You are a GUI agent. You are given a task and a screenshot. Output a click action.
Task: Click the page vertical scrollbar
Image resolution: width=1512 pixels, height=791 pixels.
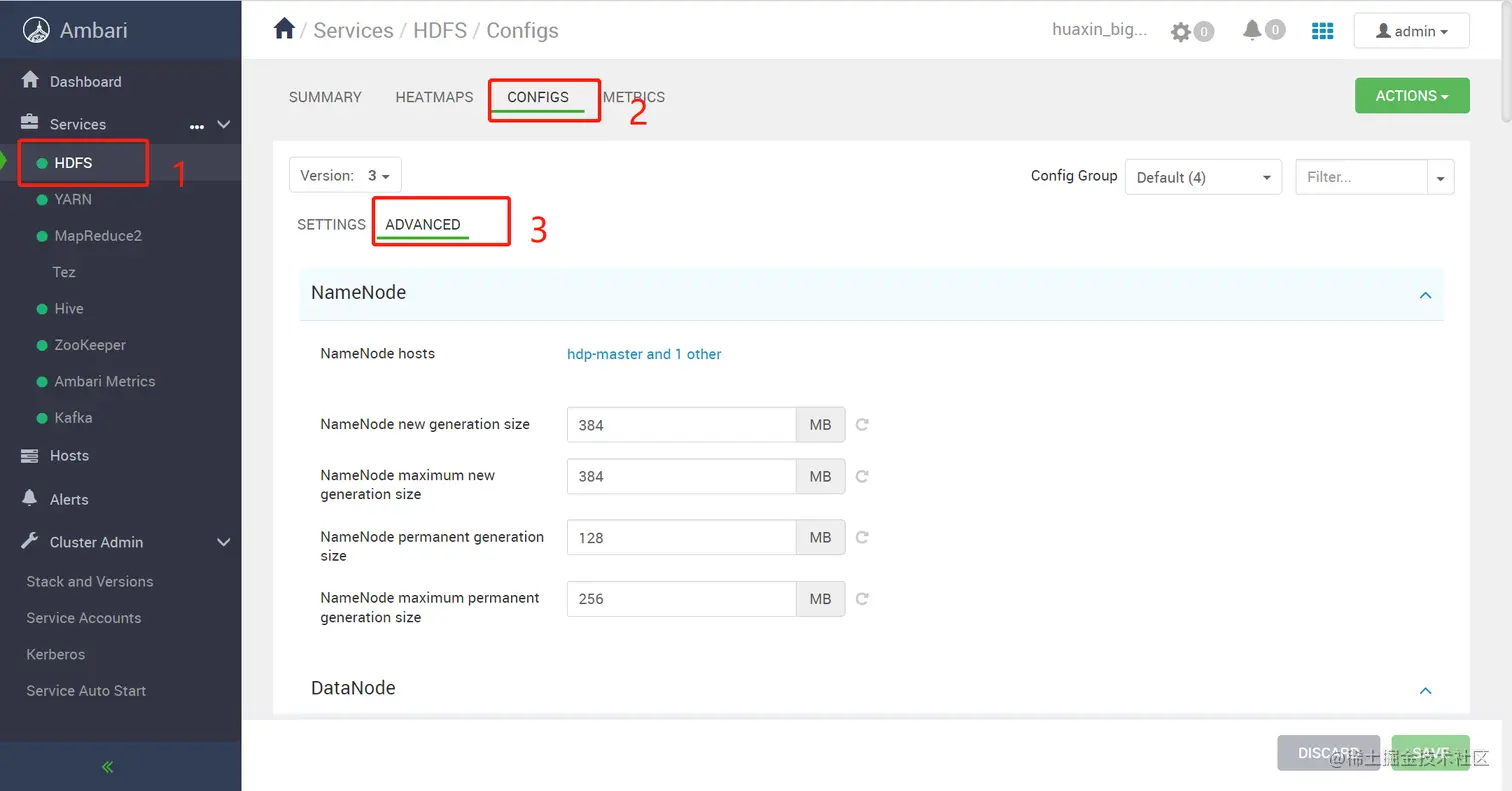1506,60
